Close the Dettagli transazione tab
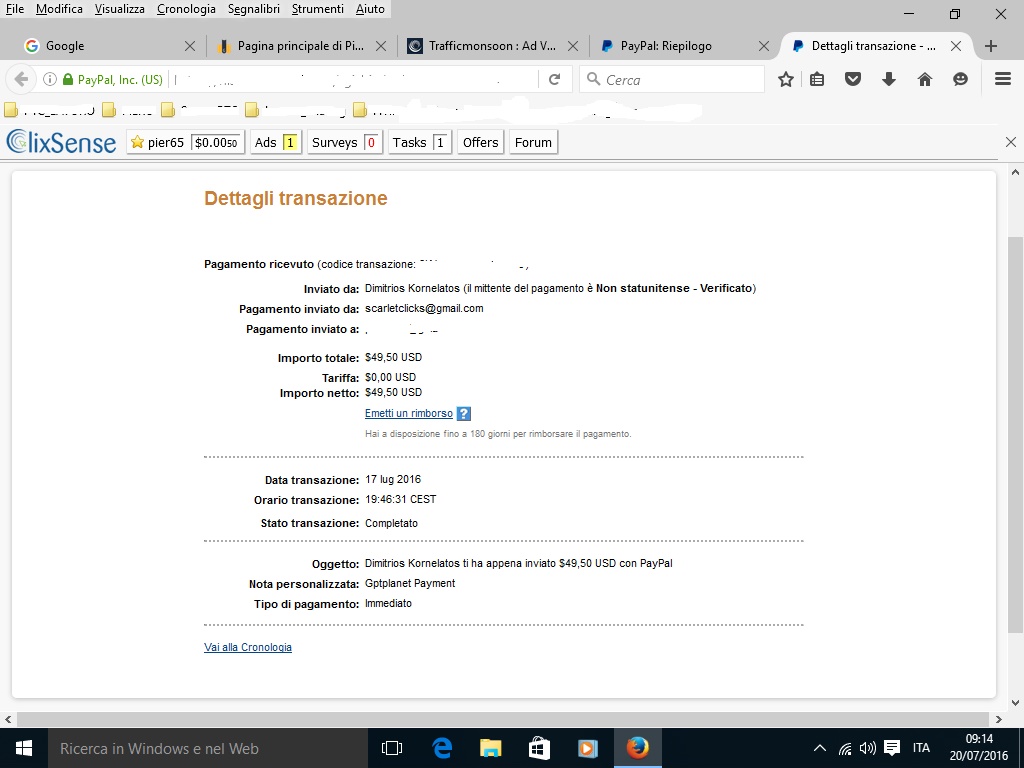 click(x=955, y=46)
